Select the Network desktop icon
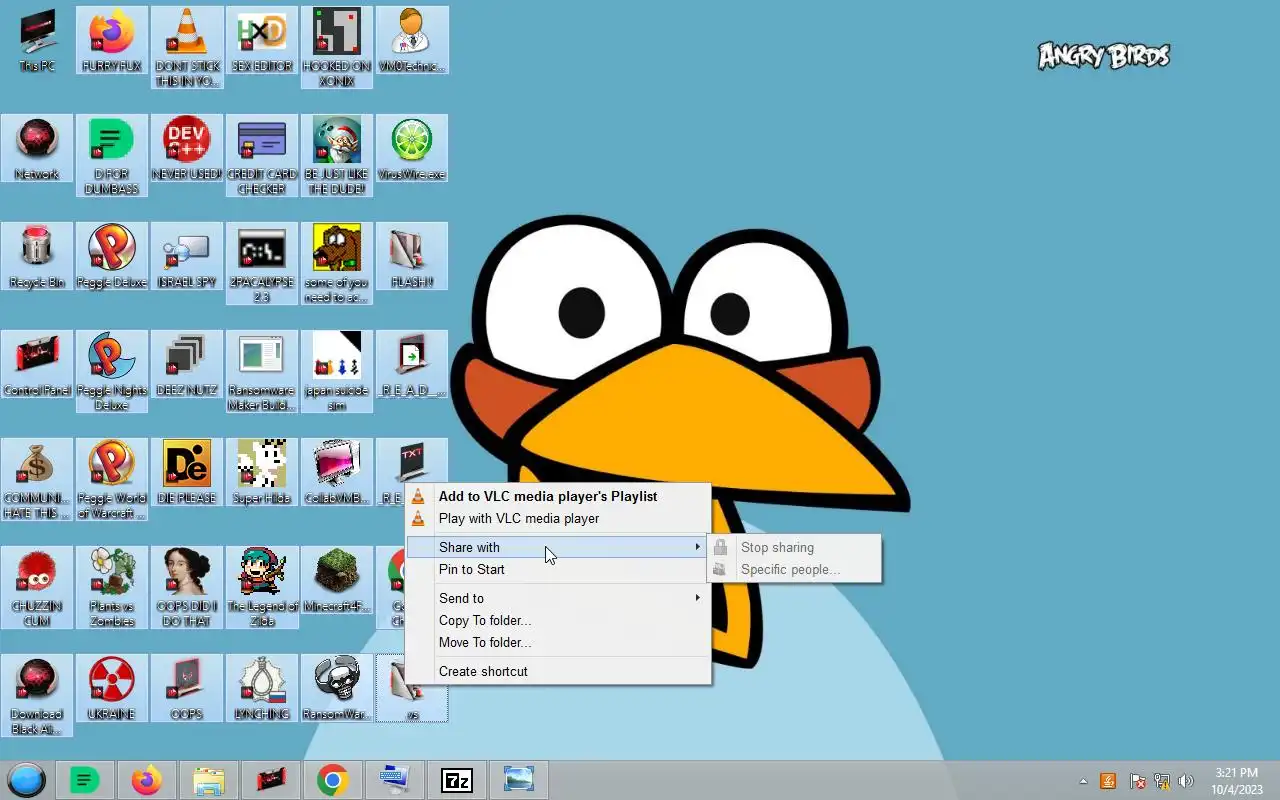 [37, 149]
